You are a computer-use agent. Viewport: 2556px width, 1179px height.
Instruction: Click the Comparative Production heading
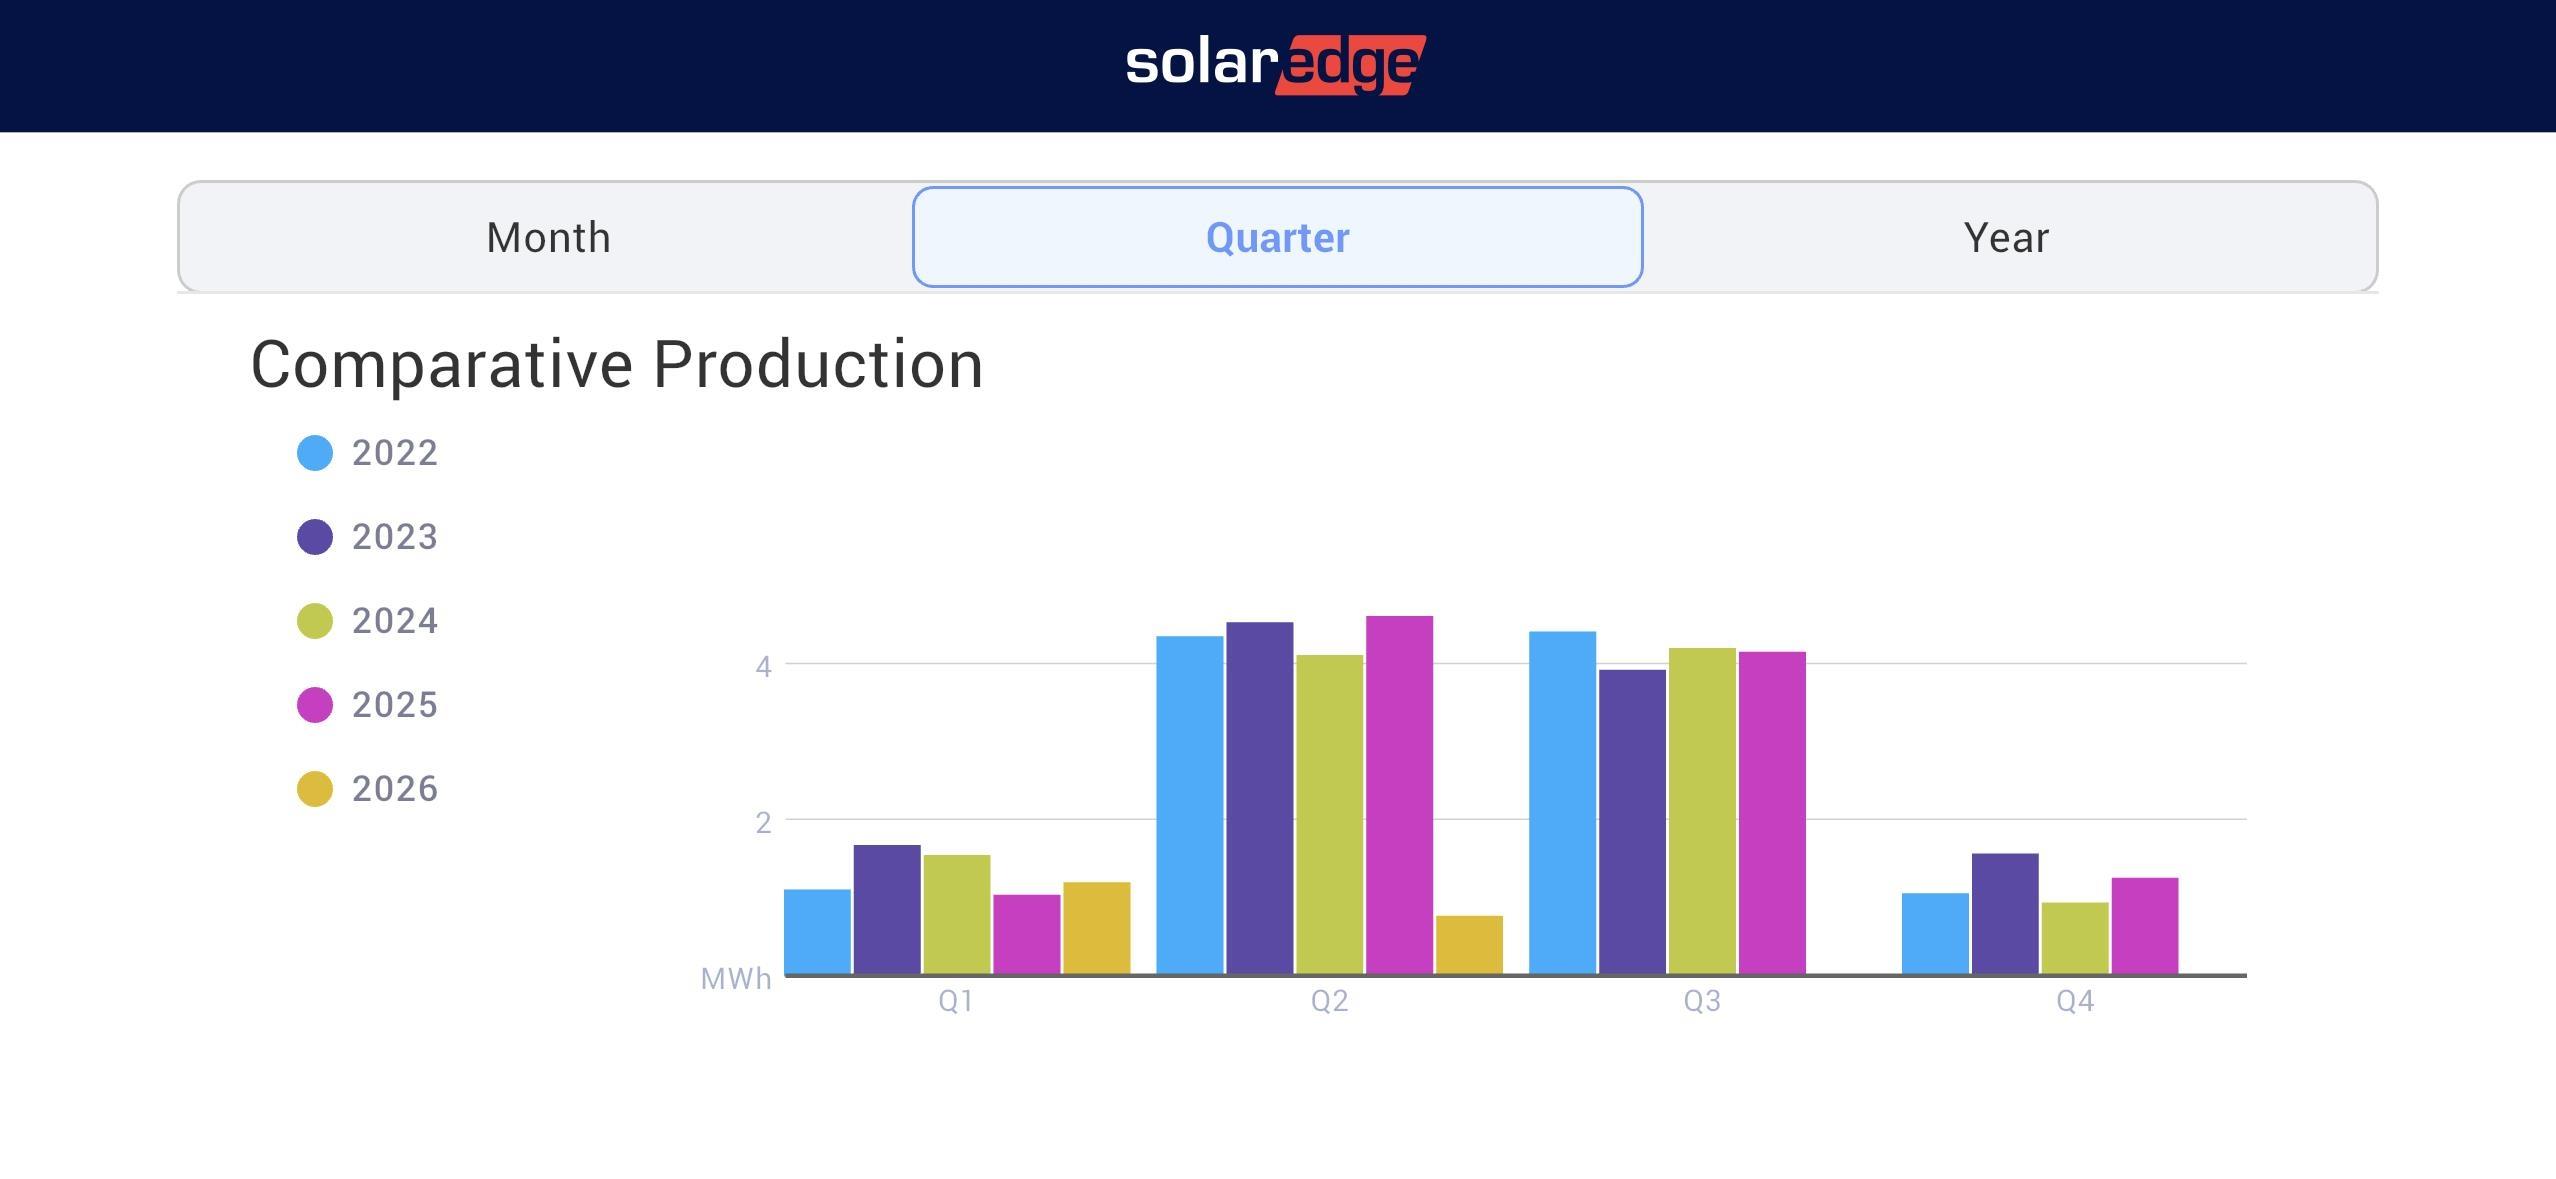point(616,364)
